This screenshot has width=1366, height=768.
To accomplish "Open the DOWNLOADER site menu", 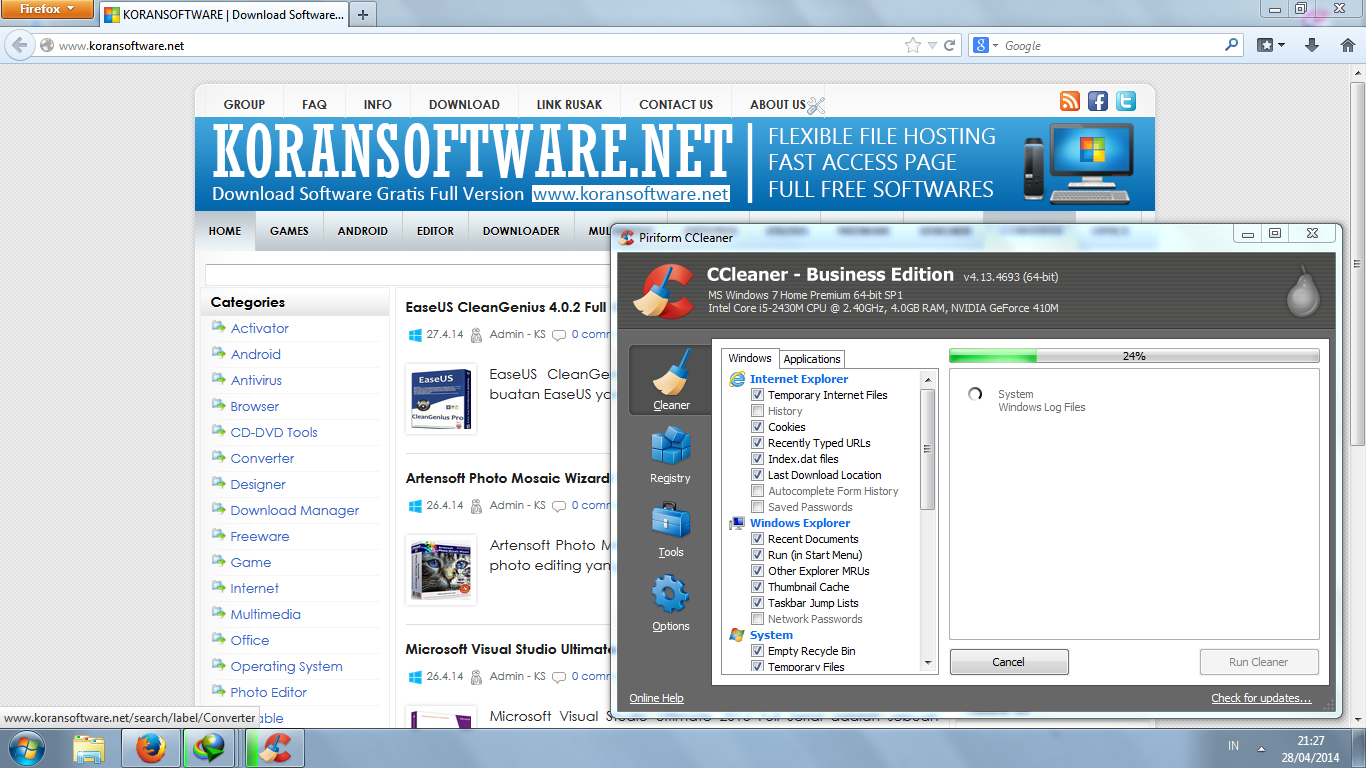I will tap(521, 231).
